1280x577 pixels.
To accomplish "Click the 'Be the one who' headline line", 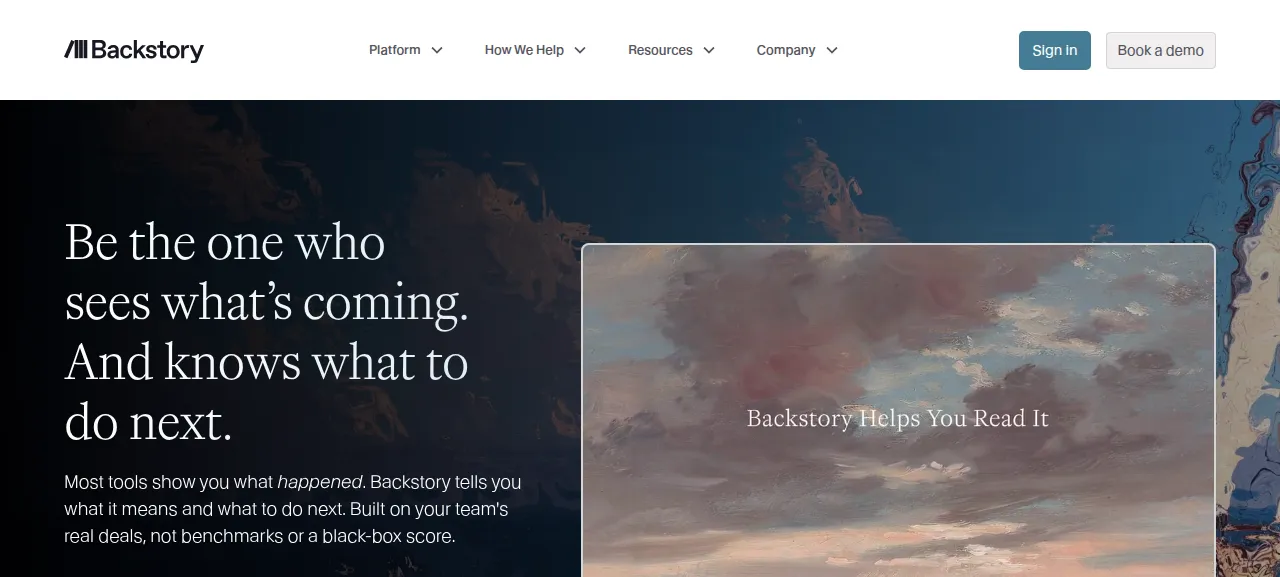I will [x=225, y=242].
